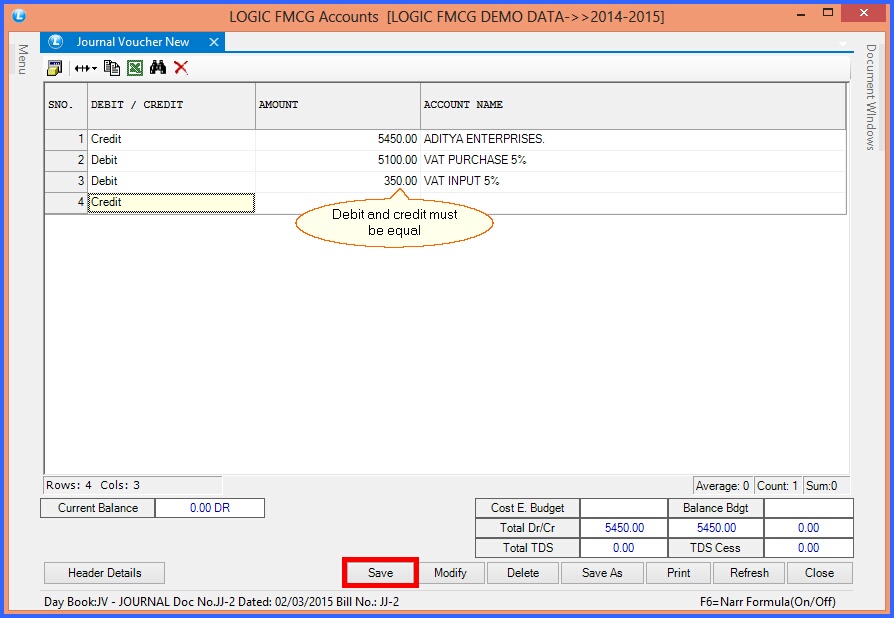Select the Credit cell in row 1

click(x=171, y=139)
